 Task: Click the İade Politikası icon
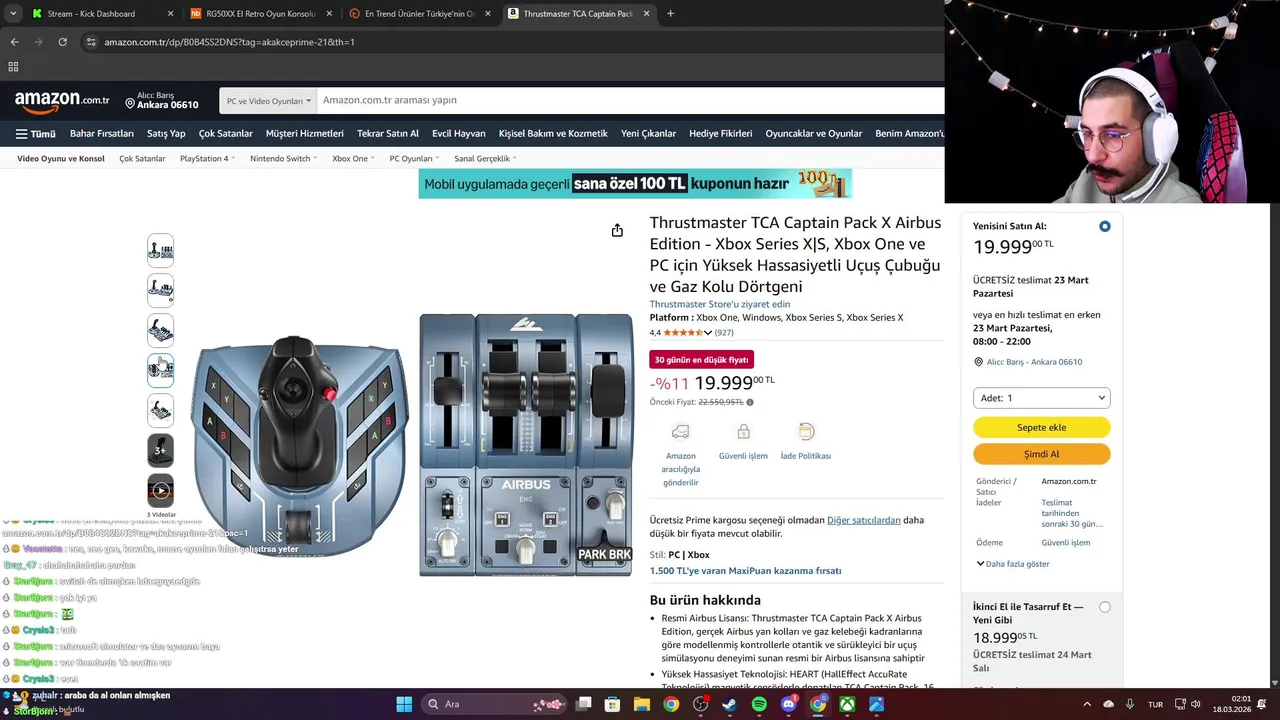(x=806, y=432)
